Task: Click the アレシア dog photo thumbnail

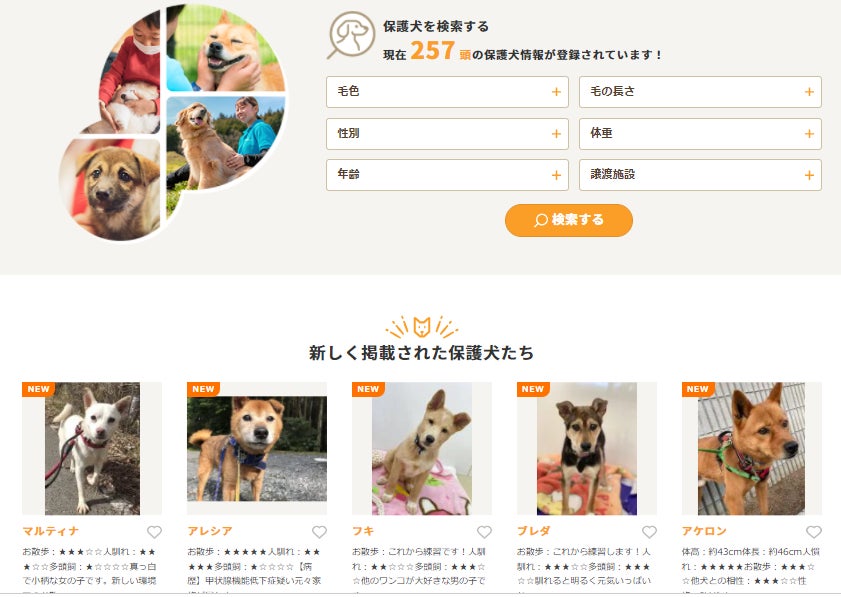Action: (x=257, y=448)
